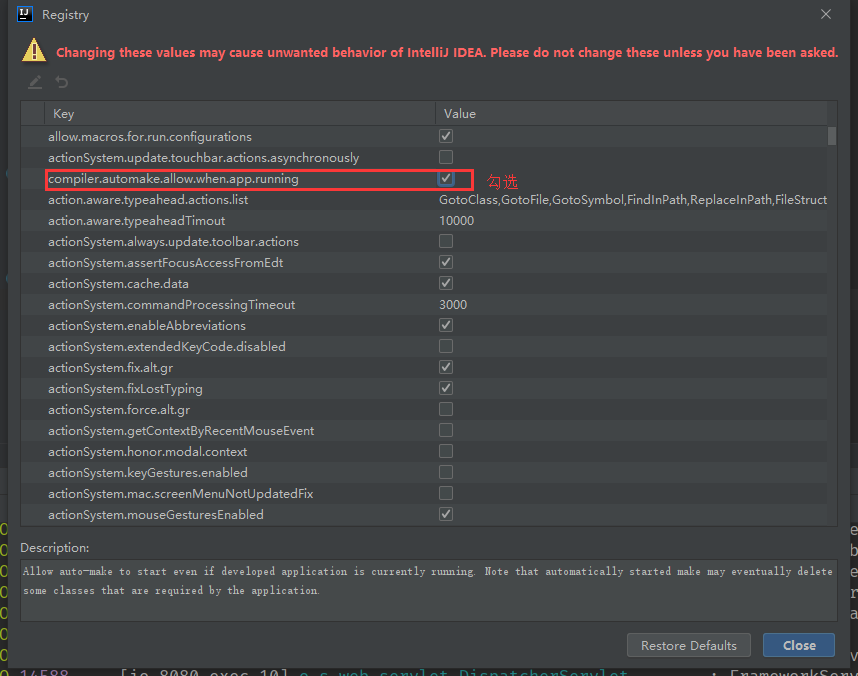
Task: Enable actionSystem.mac.screenMenuNotUpdatedFix checkbox
Action: [x=446, y=493]
